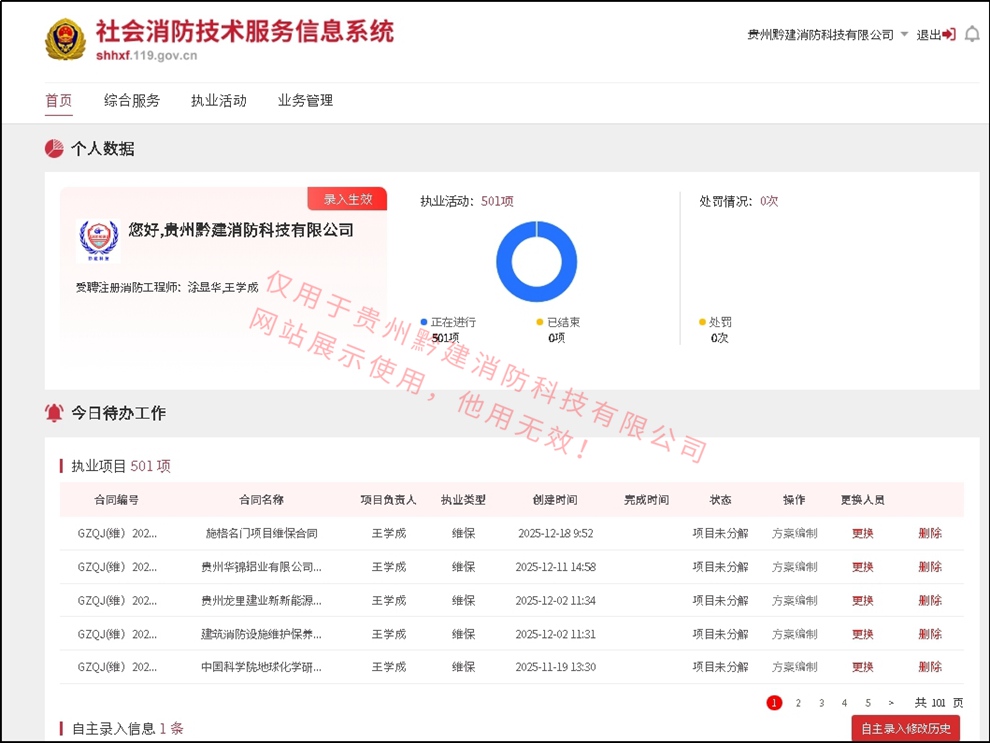
Task: Select page 3 in the pagination
Action: tap(821, 703)
